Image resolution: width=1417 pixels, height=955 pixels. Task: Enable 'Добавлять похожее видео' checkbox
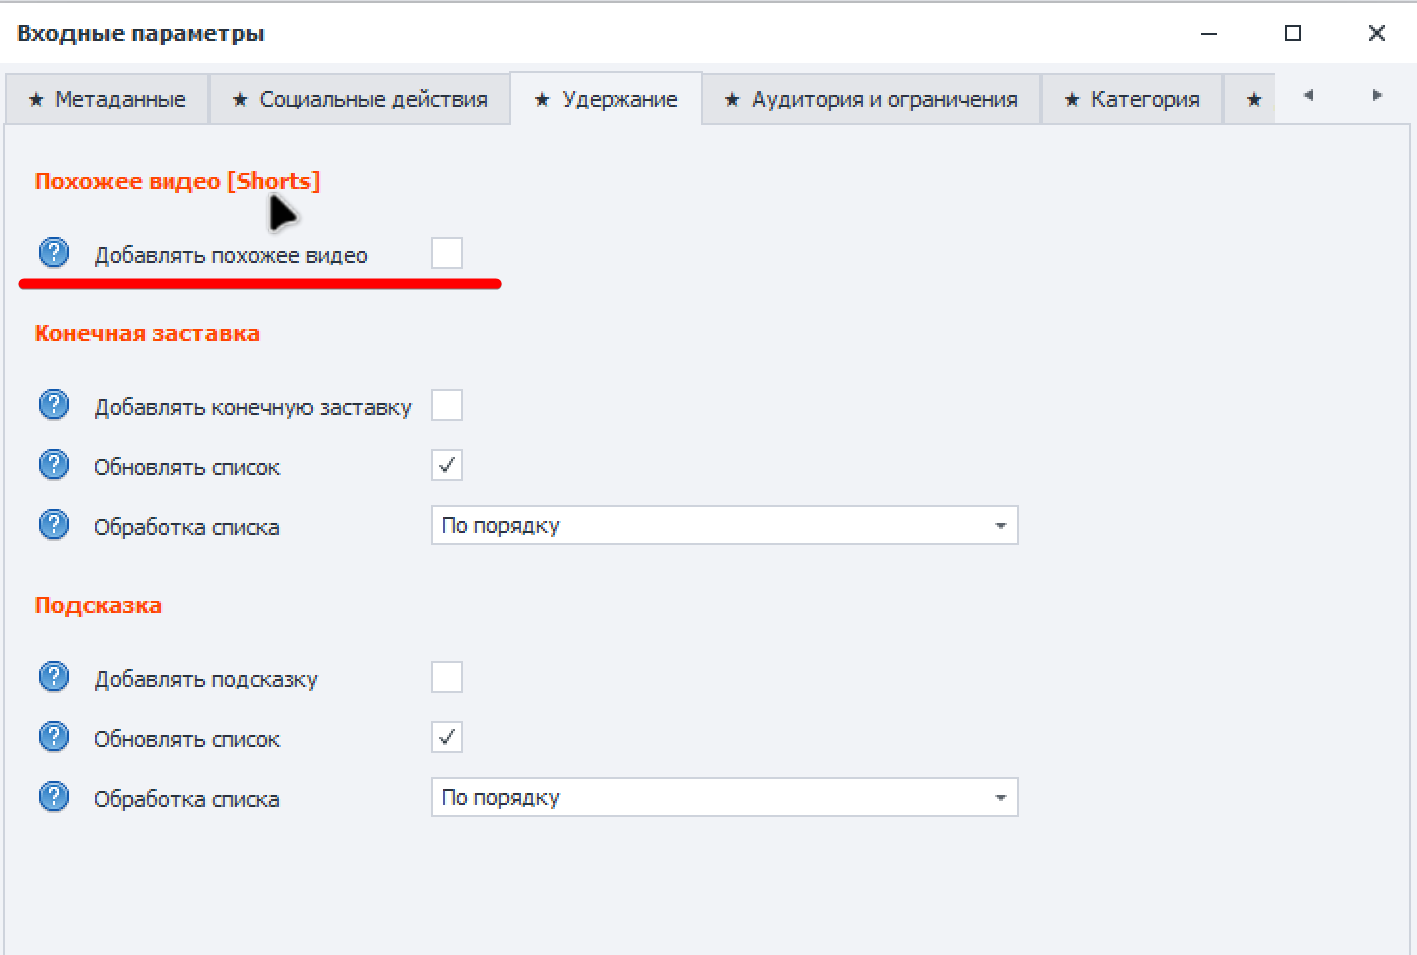[447, 253]
